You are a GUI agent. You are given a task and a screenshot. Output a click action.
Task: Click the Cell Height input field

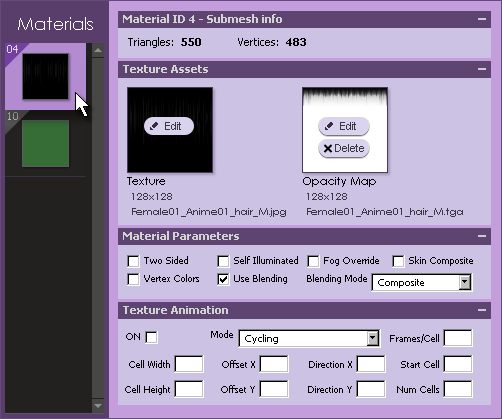click(189, 389)
